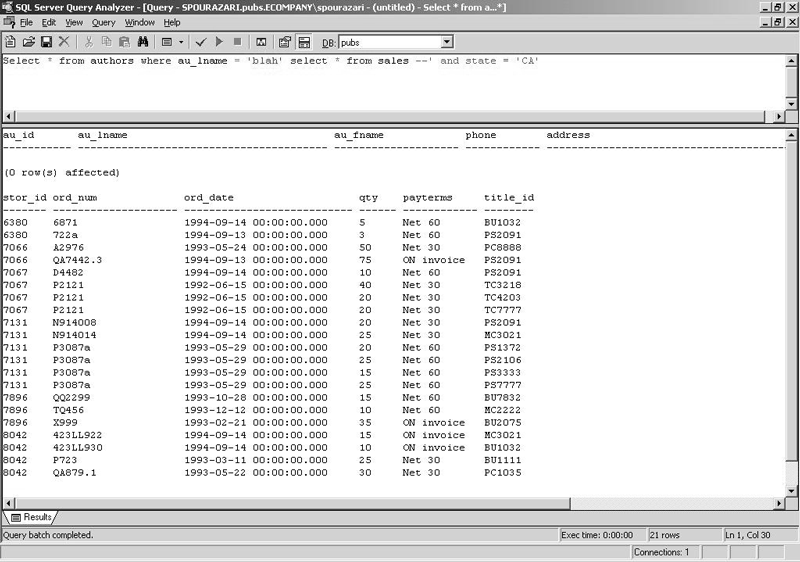Image resolution: width=800 pixels, height=562 pixels.
Task: Click order number N914008
Action: point(74,322)
